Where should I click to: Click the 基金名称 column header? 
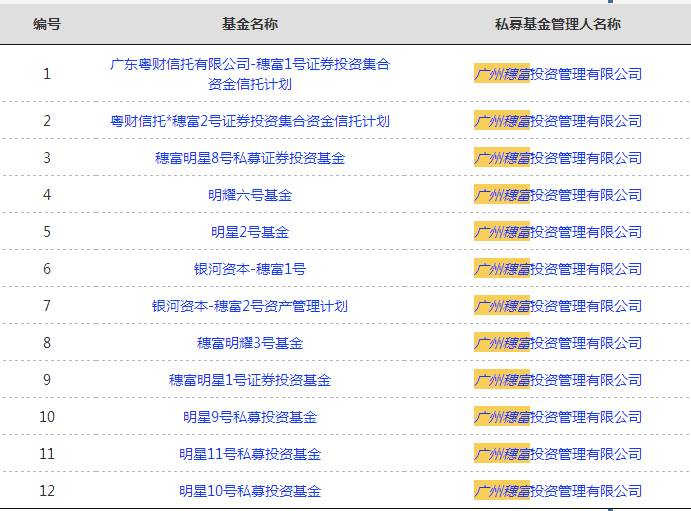[x=250, y=24]
